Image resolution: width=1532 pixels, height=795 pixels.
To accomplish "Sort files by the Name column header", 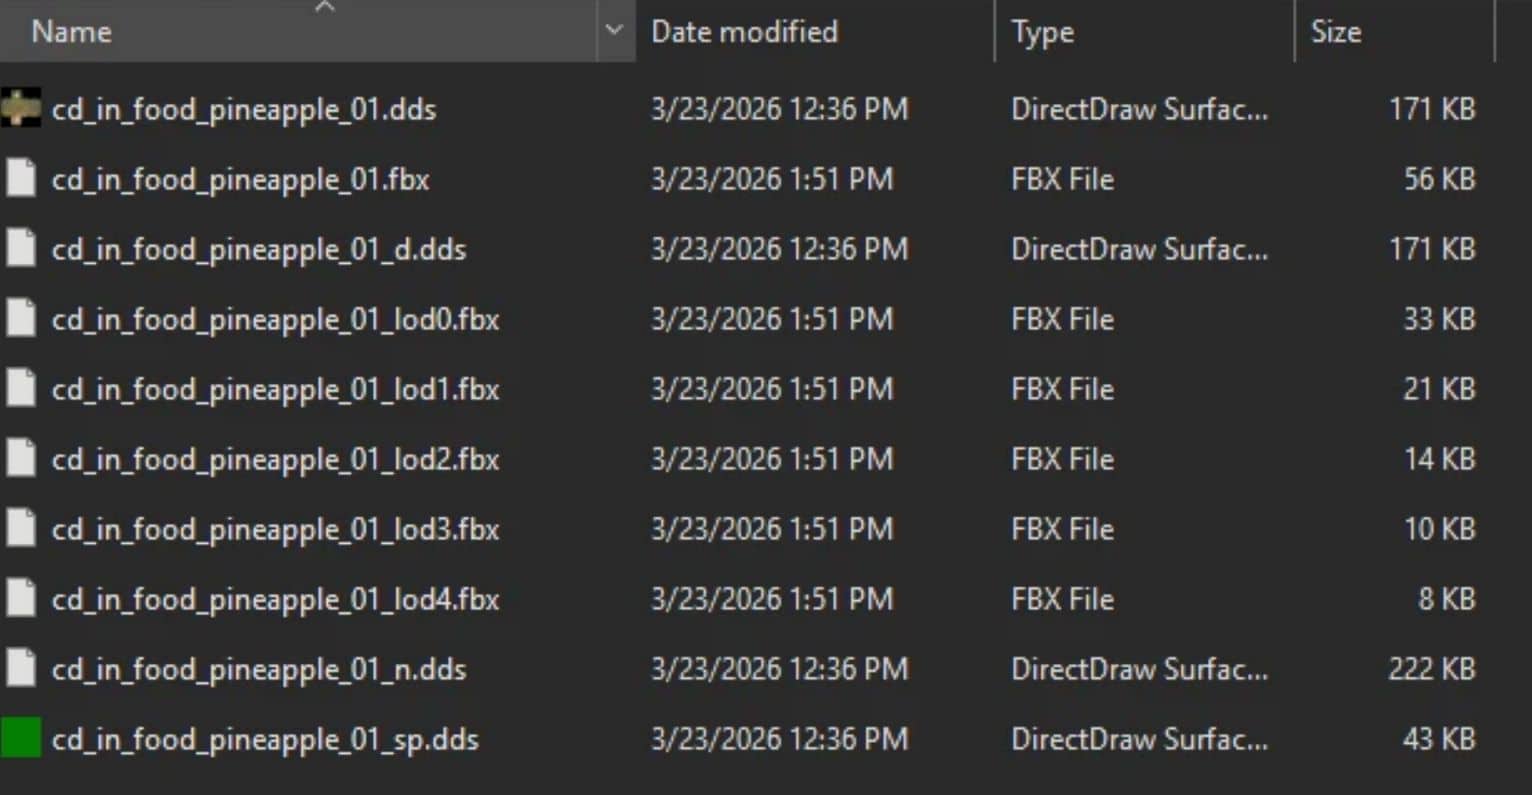I will pyautogui.click(x=72, y=32).
